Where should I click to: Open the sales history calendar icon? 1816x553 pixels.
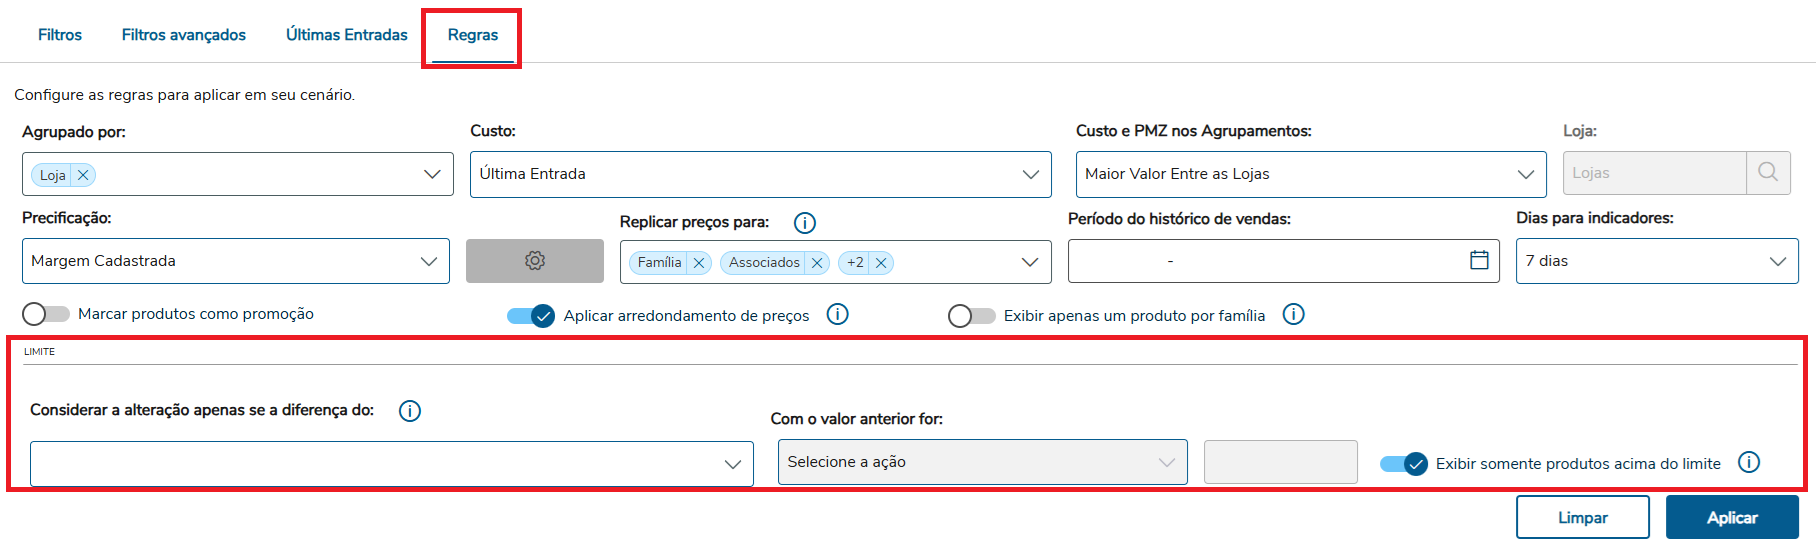tap(1479, 261)
